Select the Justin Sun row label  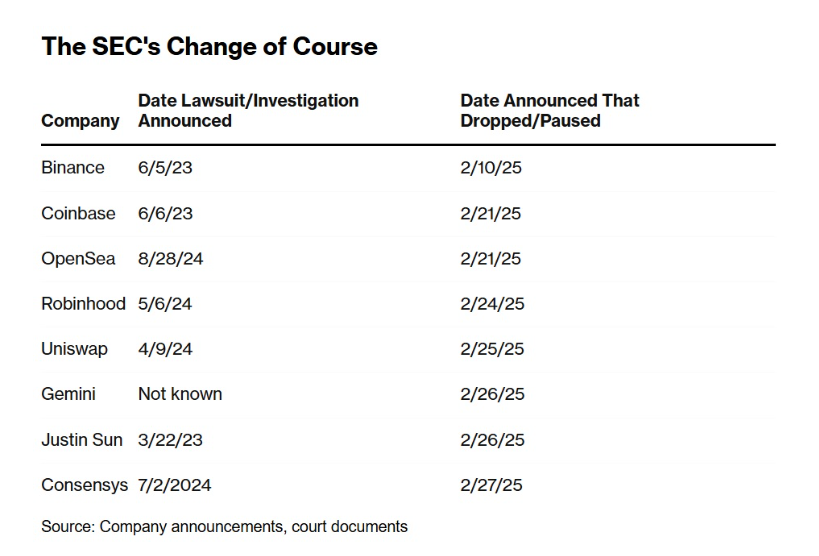pyautogui.click(x=81, y=440)
